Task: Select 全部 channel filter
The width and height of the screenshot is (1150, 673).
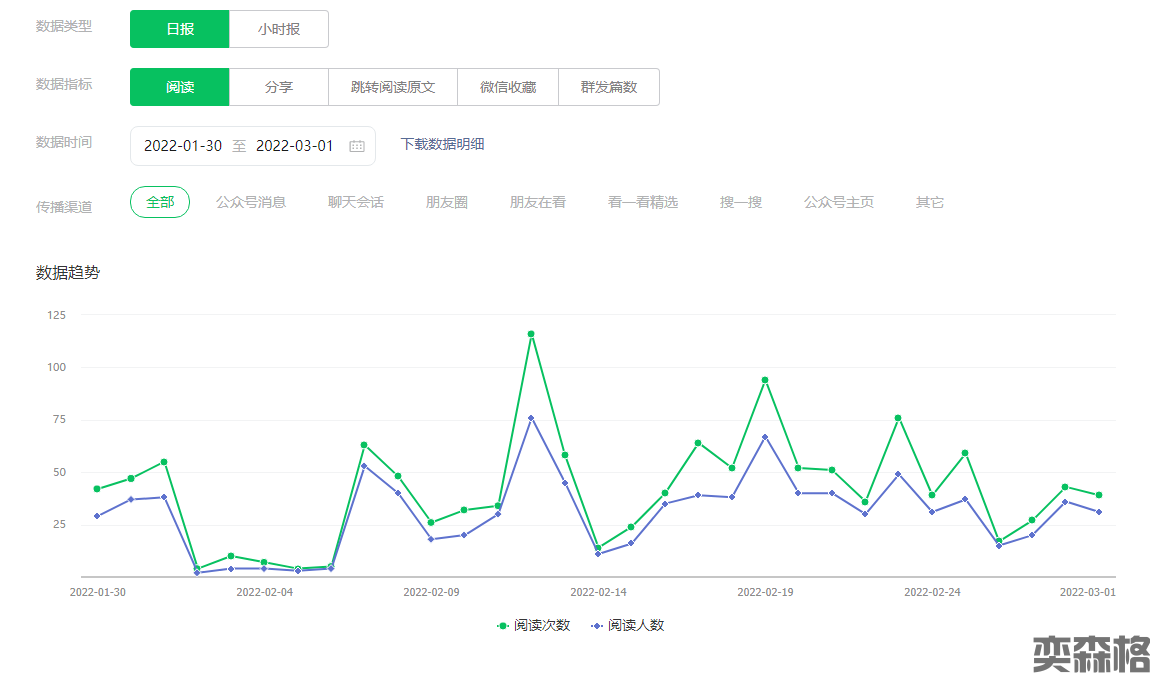Action: [x=160, y=202]
